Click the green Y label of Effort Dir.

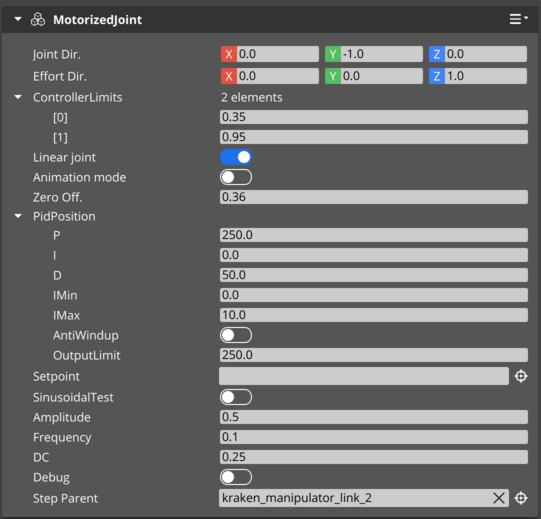[333, 76]
